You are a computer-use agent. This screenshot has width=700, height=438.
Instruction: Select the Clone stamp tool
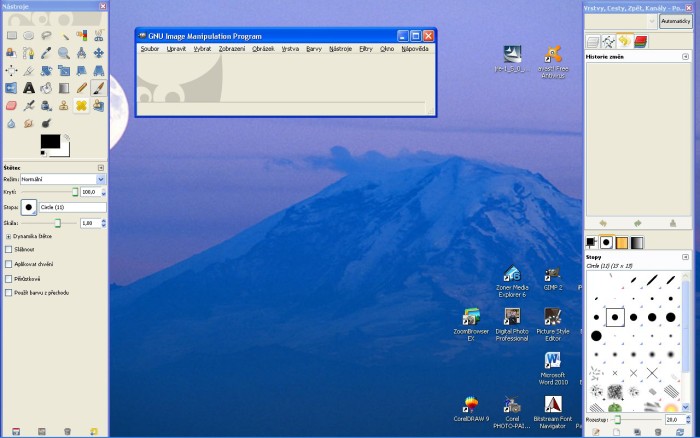pos(64,106)
